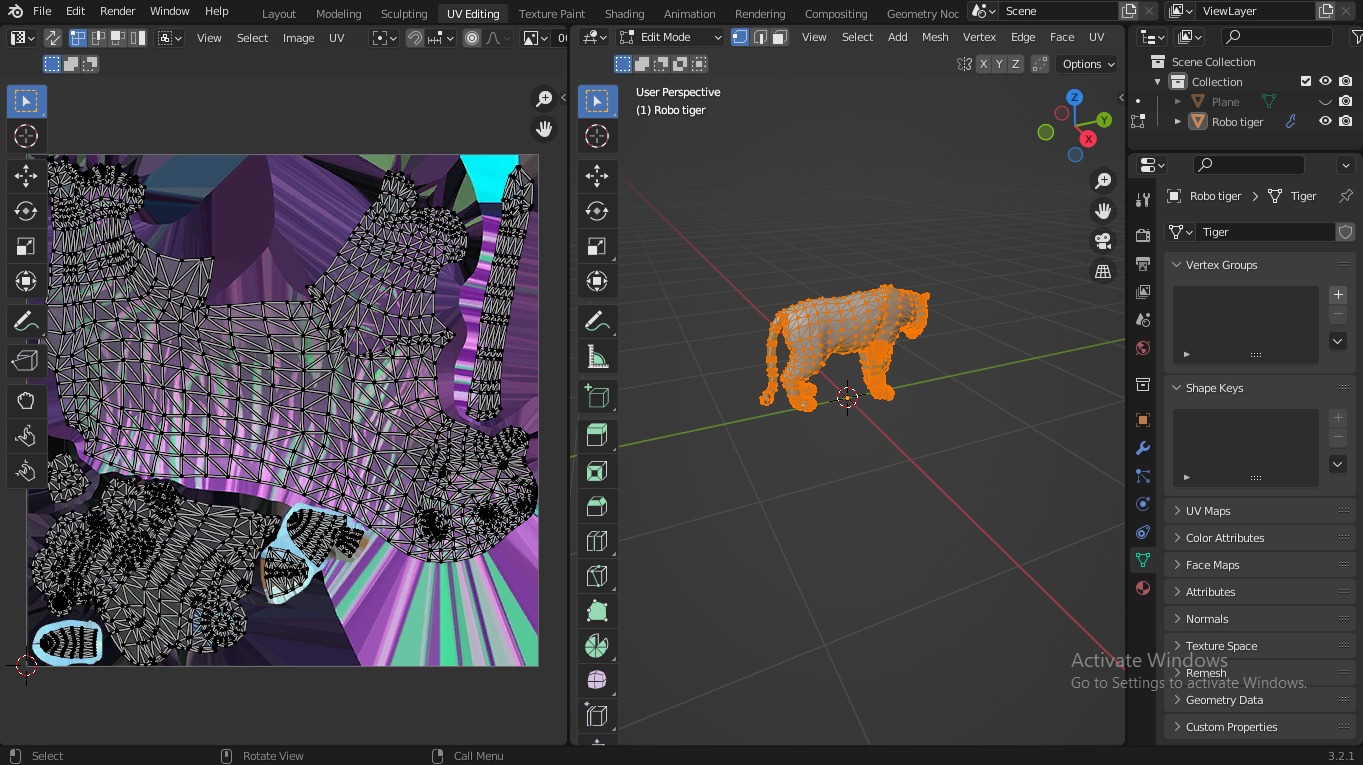Screen dimensions: 1363x765
Task: Activate the Rotate tool in UV editor
Action: tap(26, 211)
